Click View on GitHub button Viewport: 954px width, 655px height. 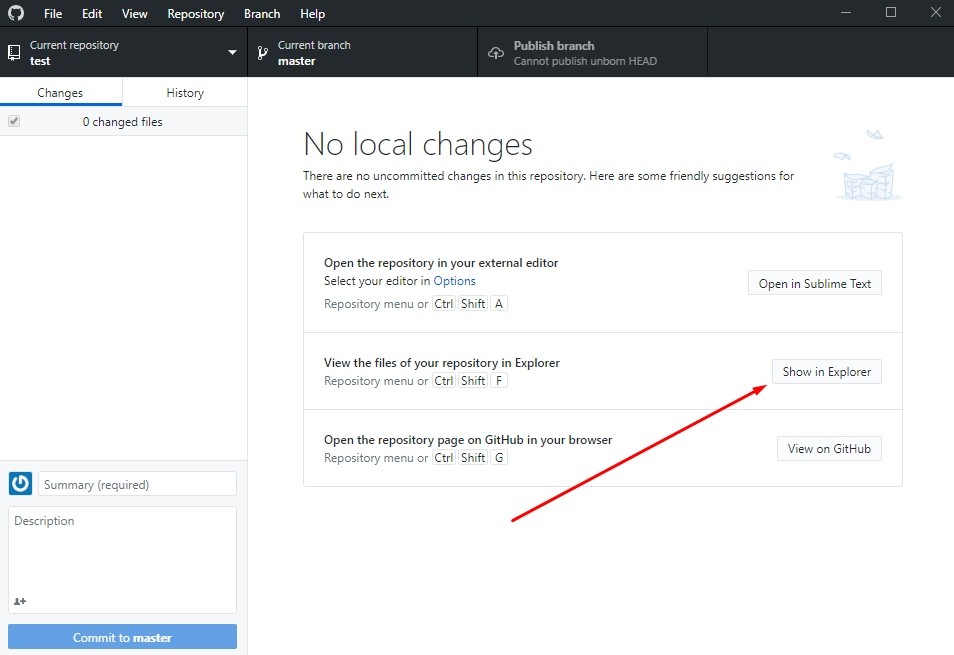click(x=829, y=449)
